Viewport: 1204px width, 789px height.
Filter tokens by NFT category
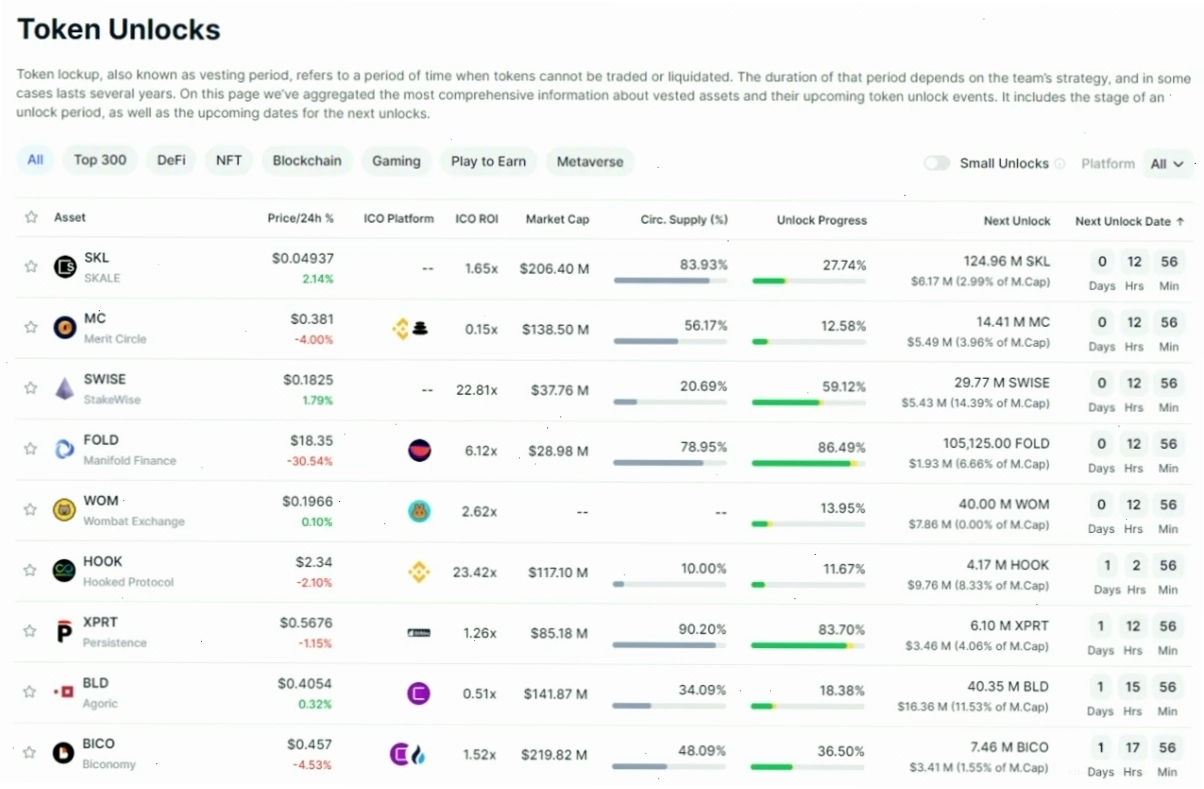(x=229, y=160)
